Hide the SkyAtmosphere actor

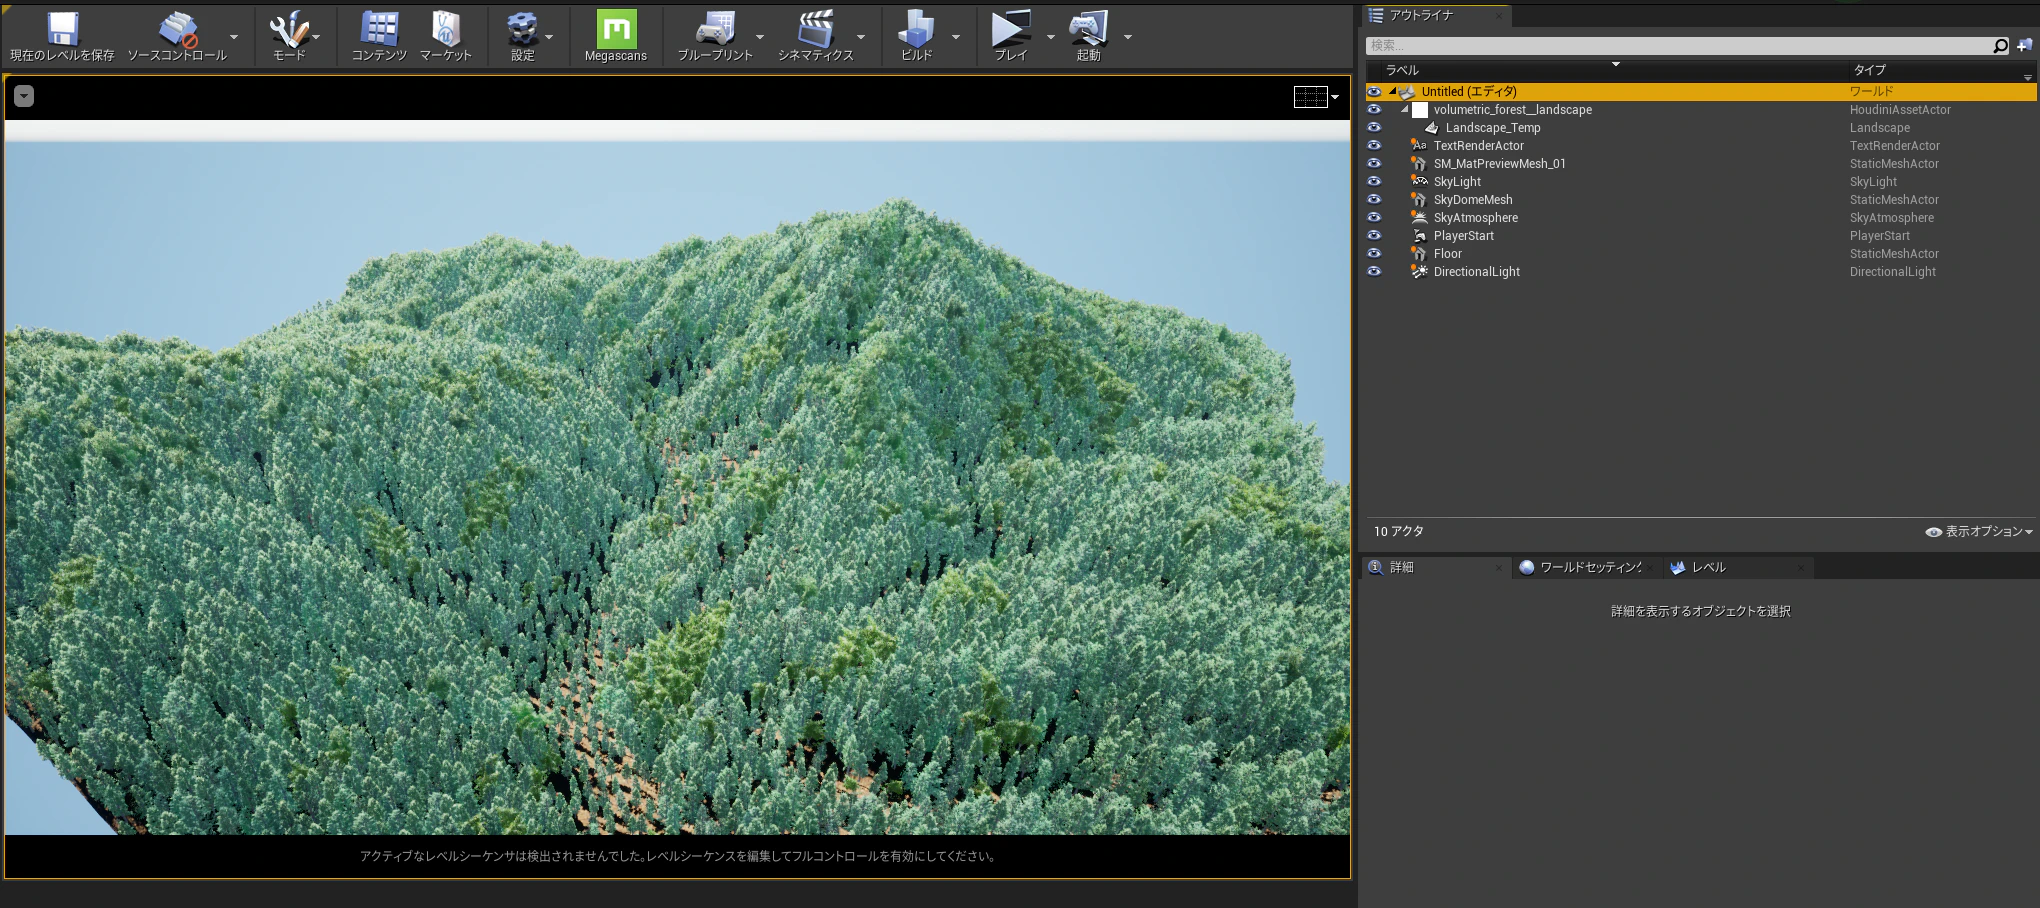pos(1374,218)
